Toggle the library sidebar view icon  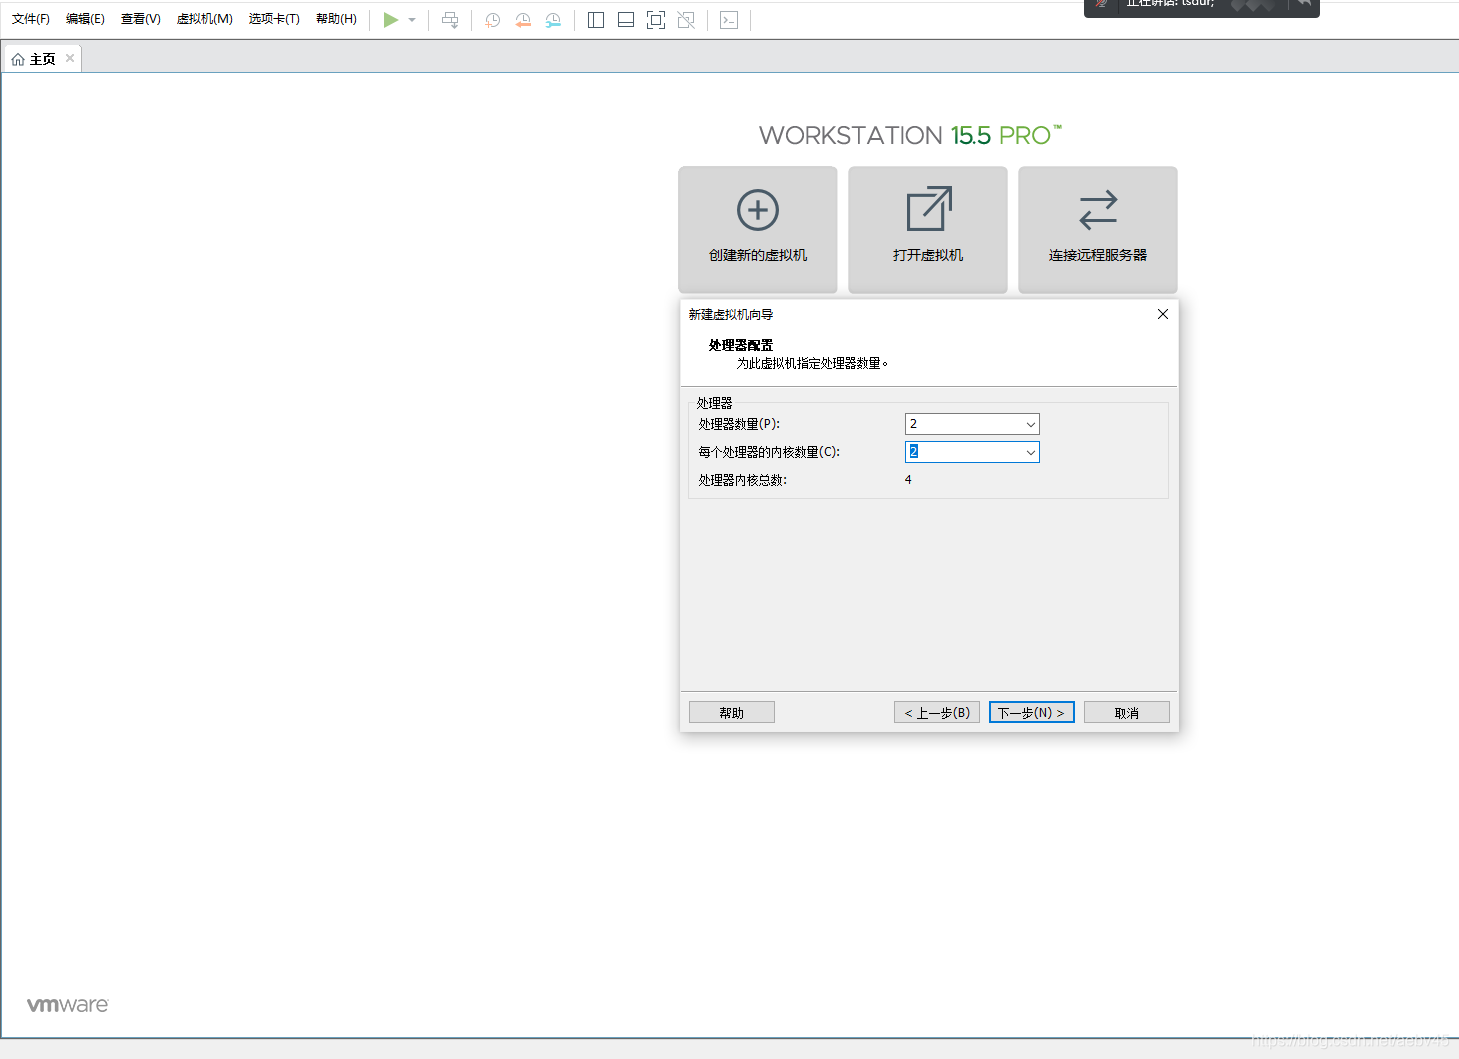[x=596, y=20]
